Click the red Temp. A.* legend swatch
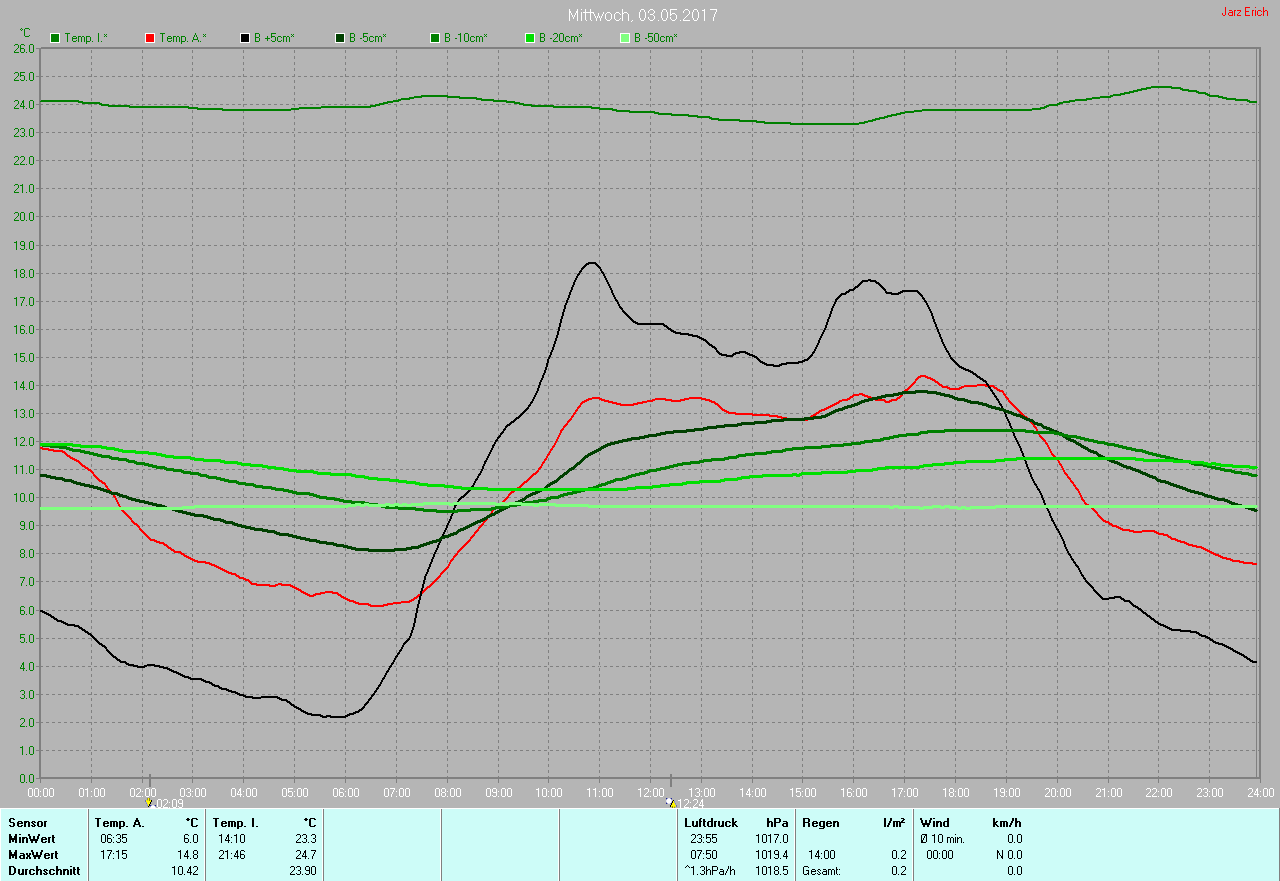 tap(150, 38)
